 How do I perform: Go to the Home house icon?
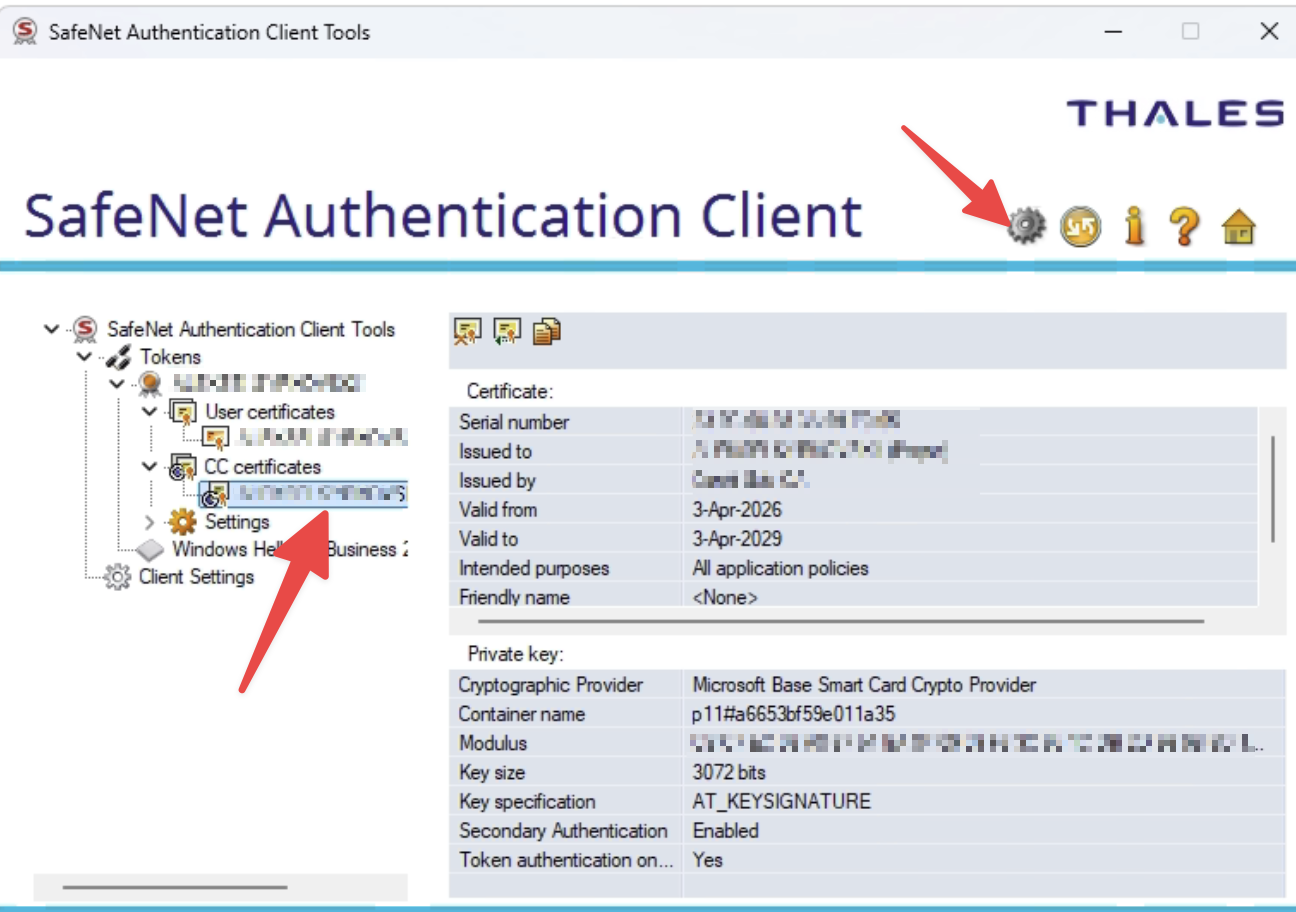pyautogui.click(x=1238, y=227)
